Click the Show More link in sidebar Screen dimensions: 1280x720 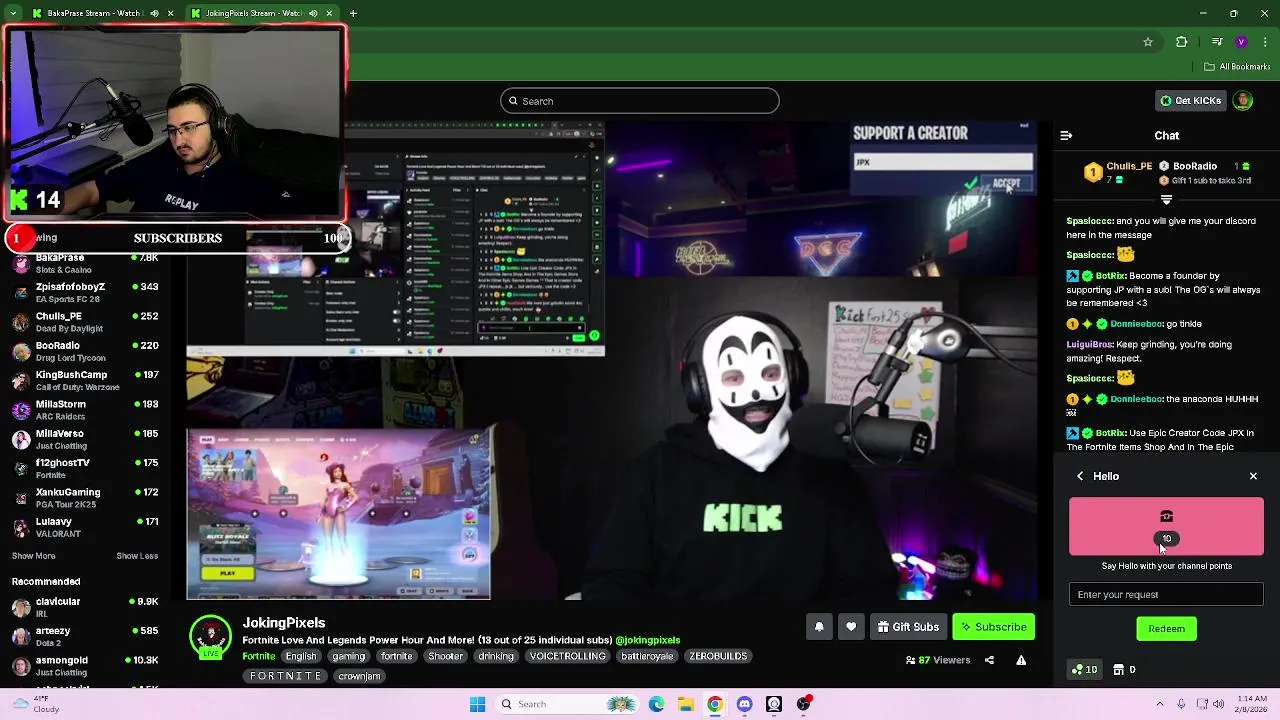point(34,556)
